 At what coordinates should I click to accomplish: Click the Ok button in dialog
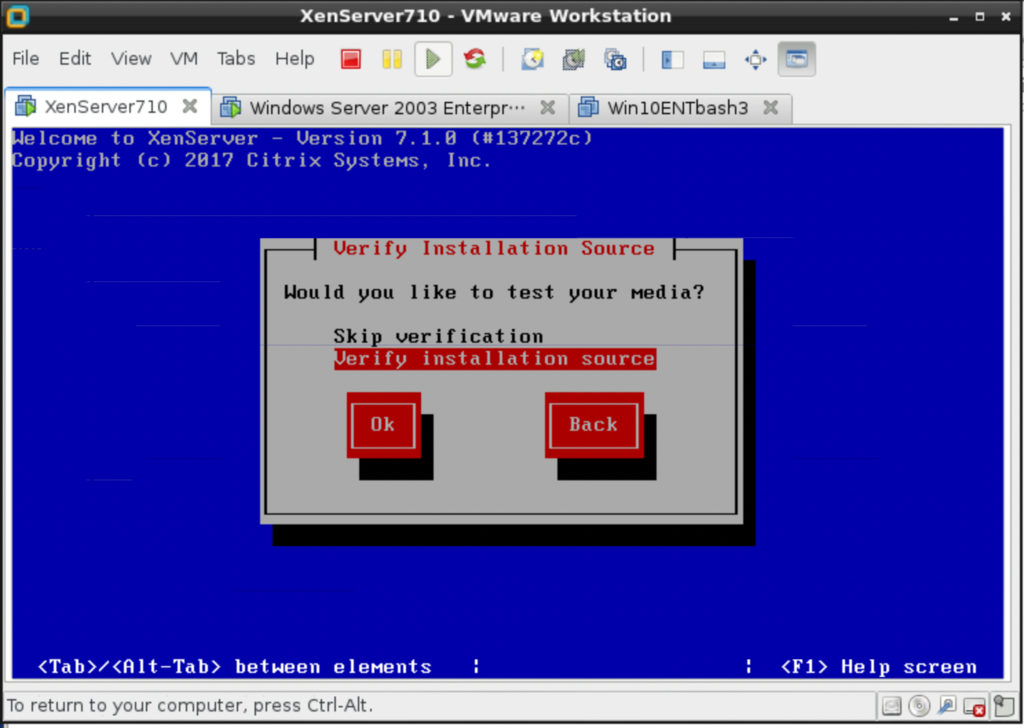(383, 425)
